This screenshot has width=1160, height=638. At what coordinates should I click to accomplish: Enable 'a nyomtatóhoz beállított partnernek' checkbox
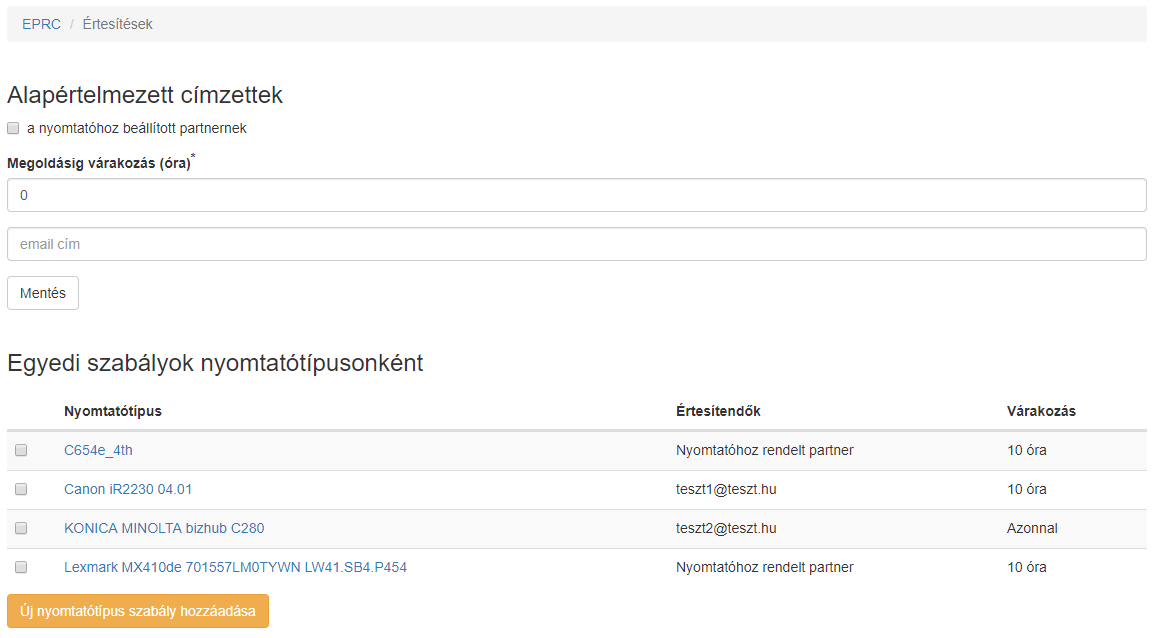click(13, 129)
